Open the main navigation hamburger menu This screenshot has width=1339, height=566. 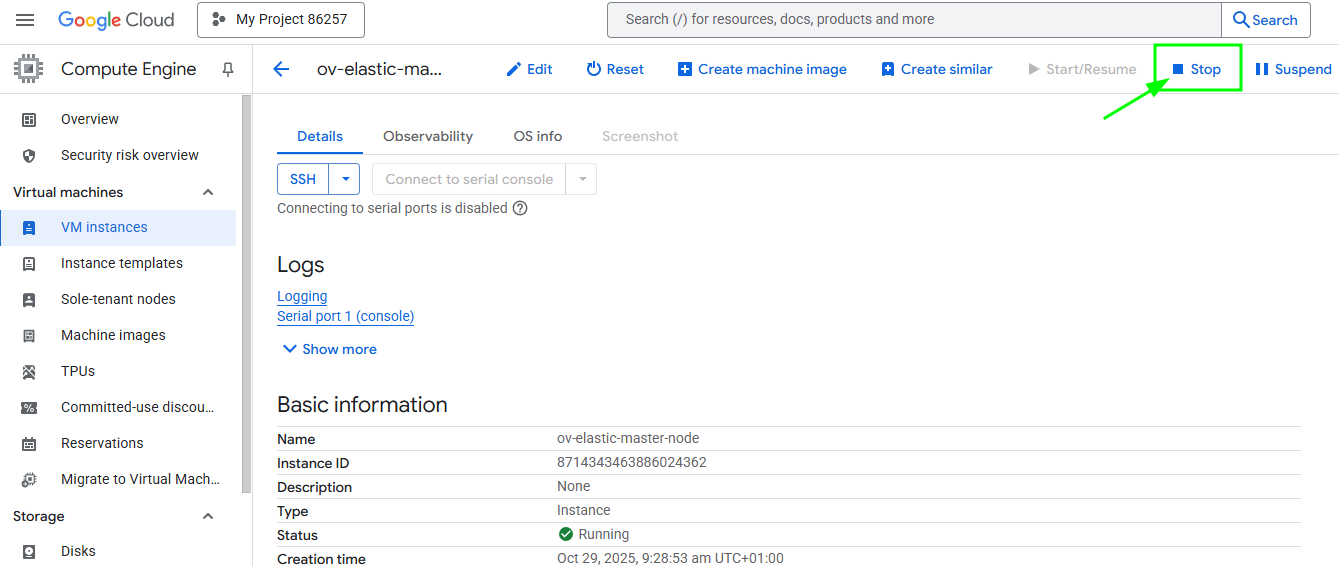[x=25, y=20]
